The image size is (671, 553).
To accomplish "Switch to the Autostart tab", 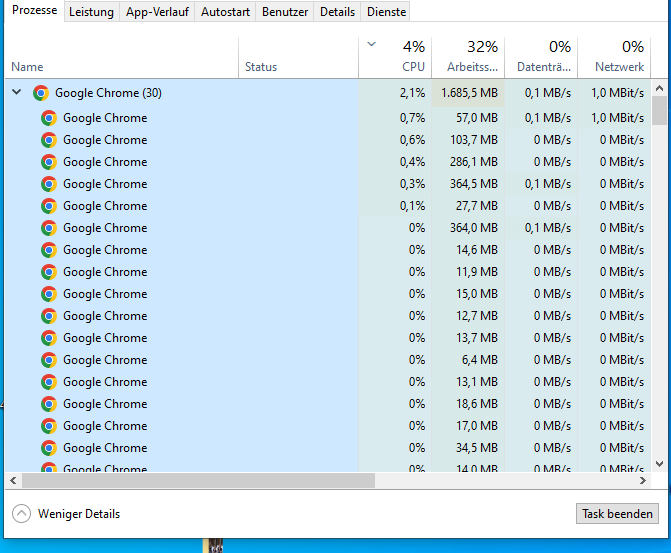I will coord(225,12).
